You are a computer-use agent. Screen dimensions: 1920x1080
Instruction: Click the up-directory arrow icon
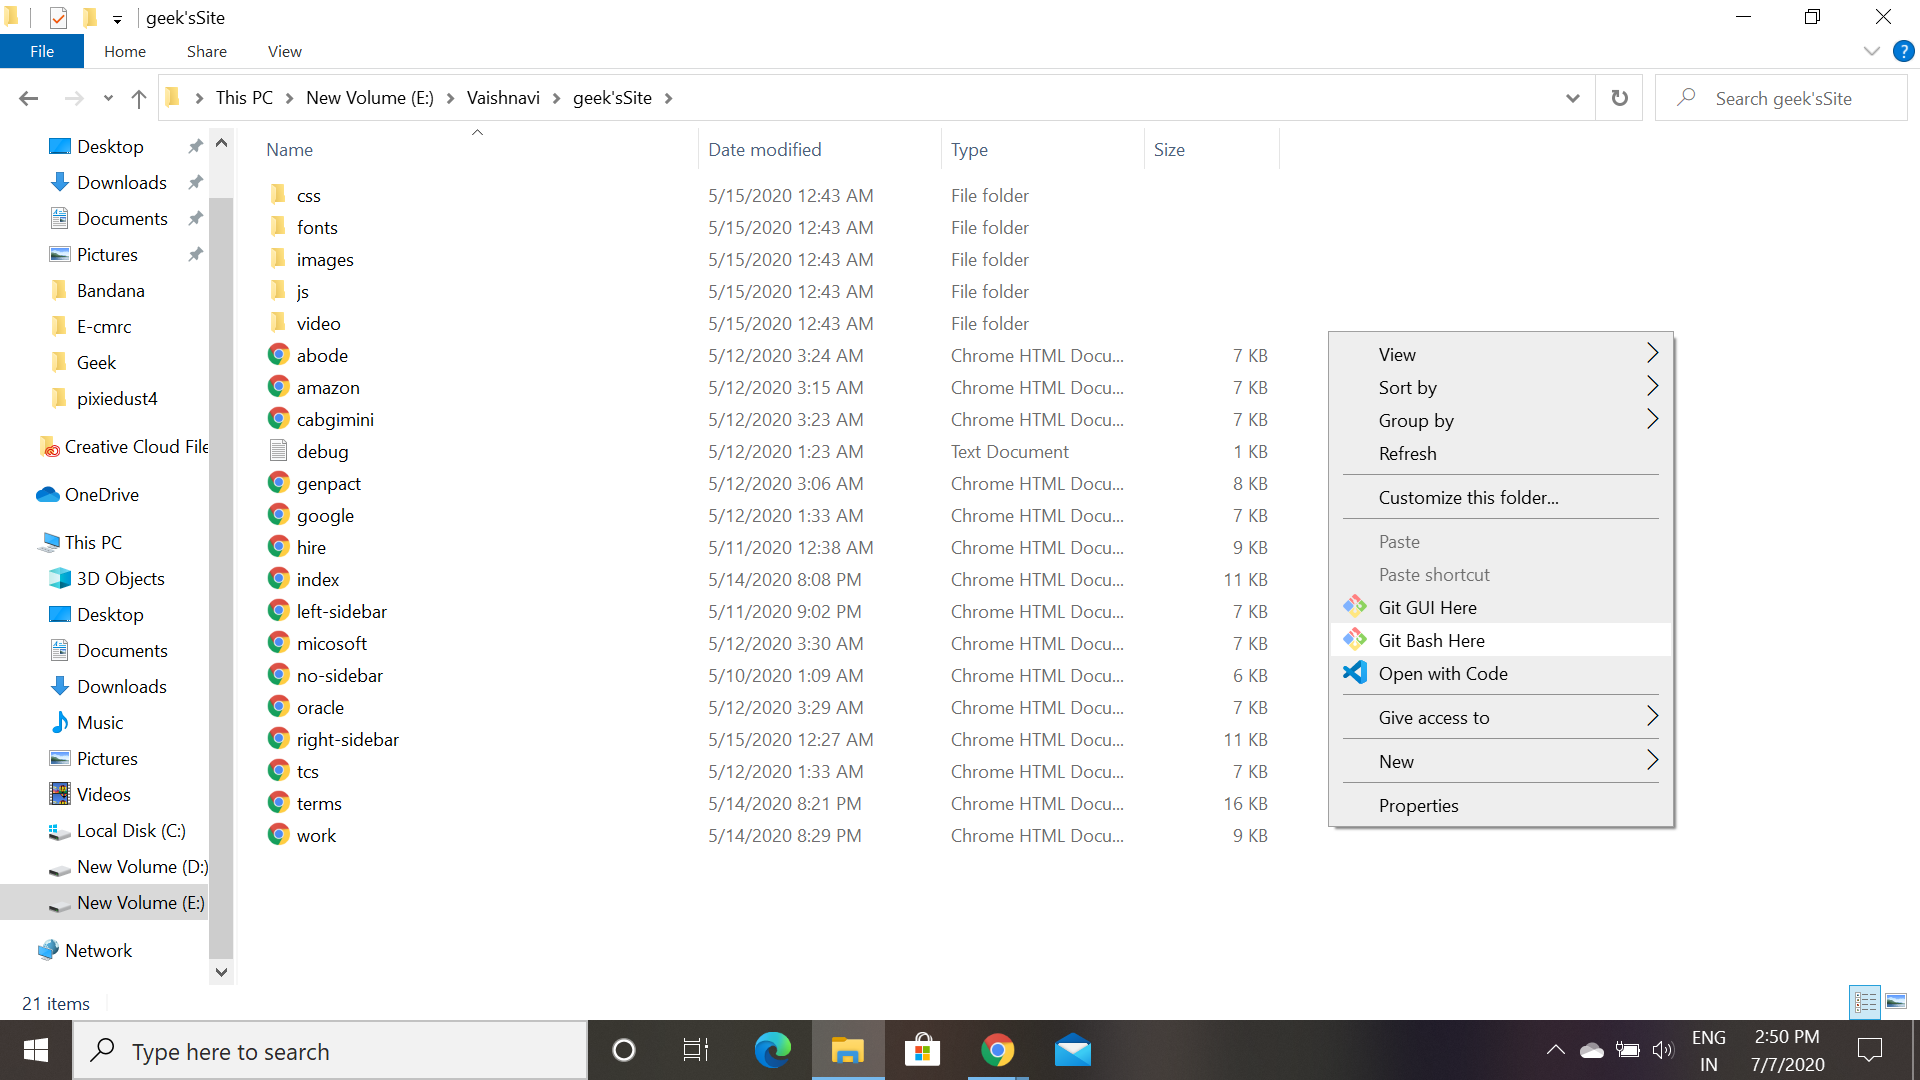click(x=139, y=98)
